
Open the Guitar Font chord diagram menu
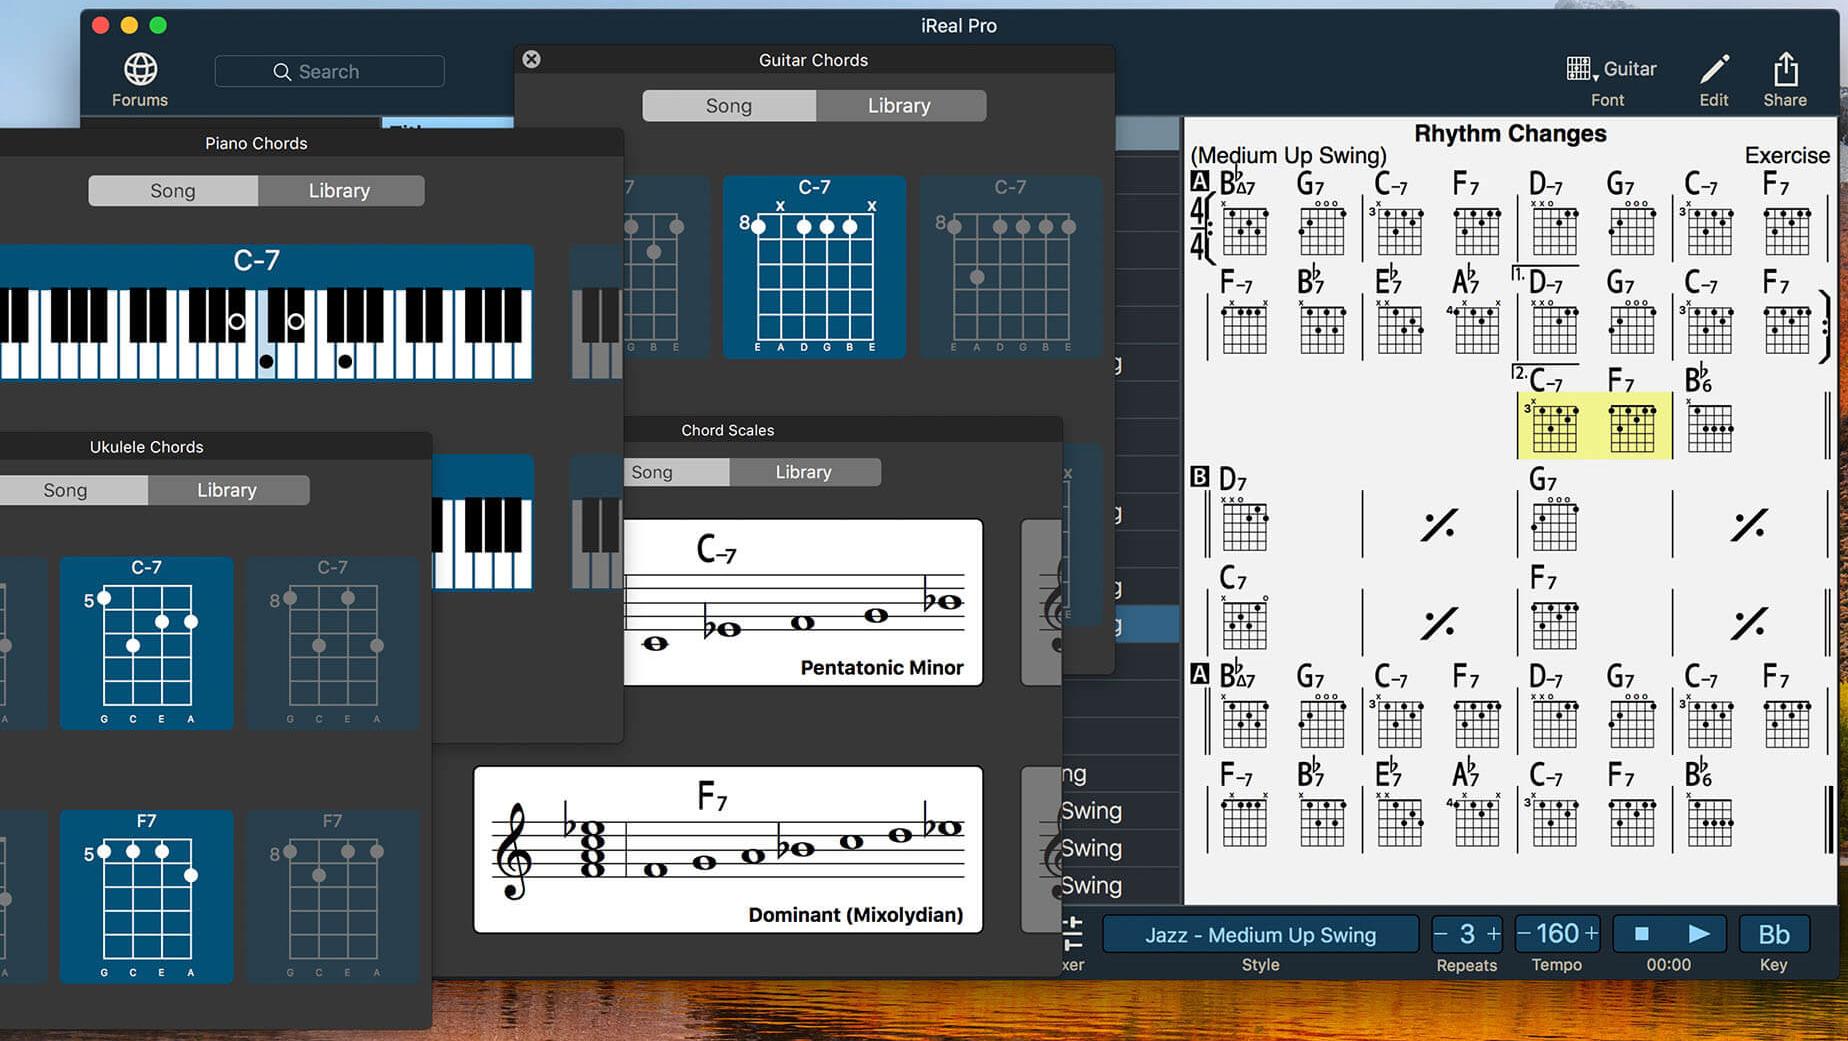(x=1610, y=69)
